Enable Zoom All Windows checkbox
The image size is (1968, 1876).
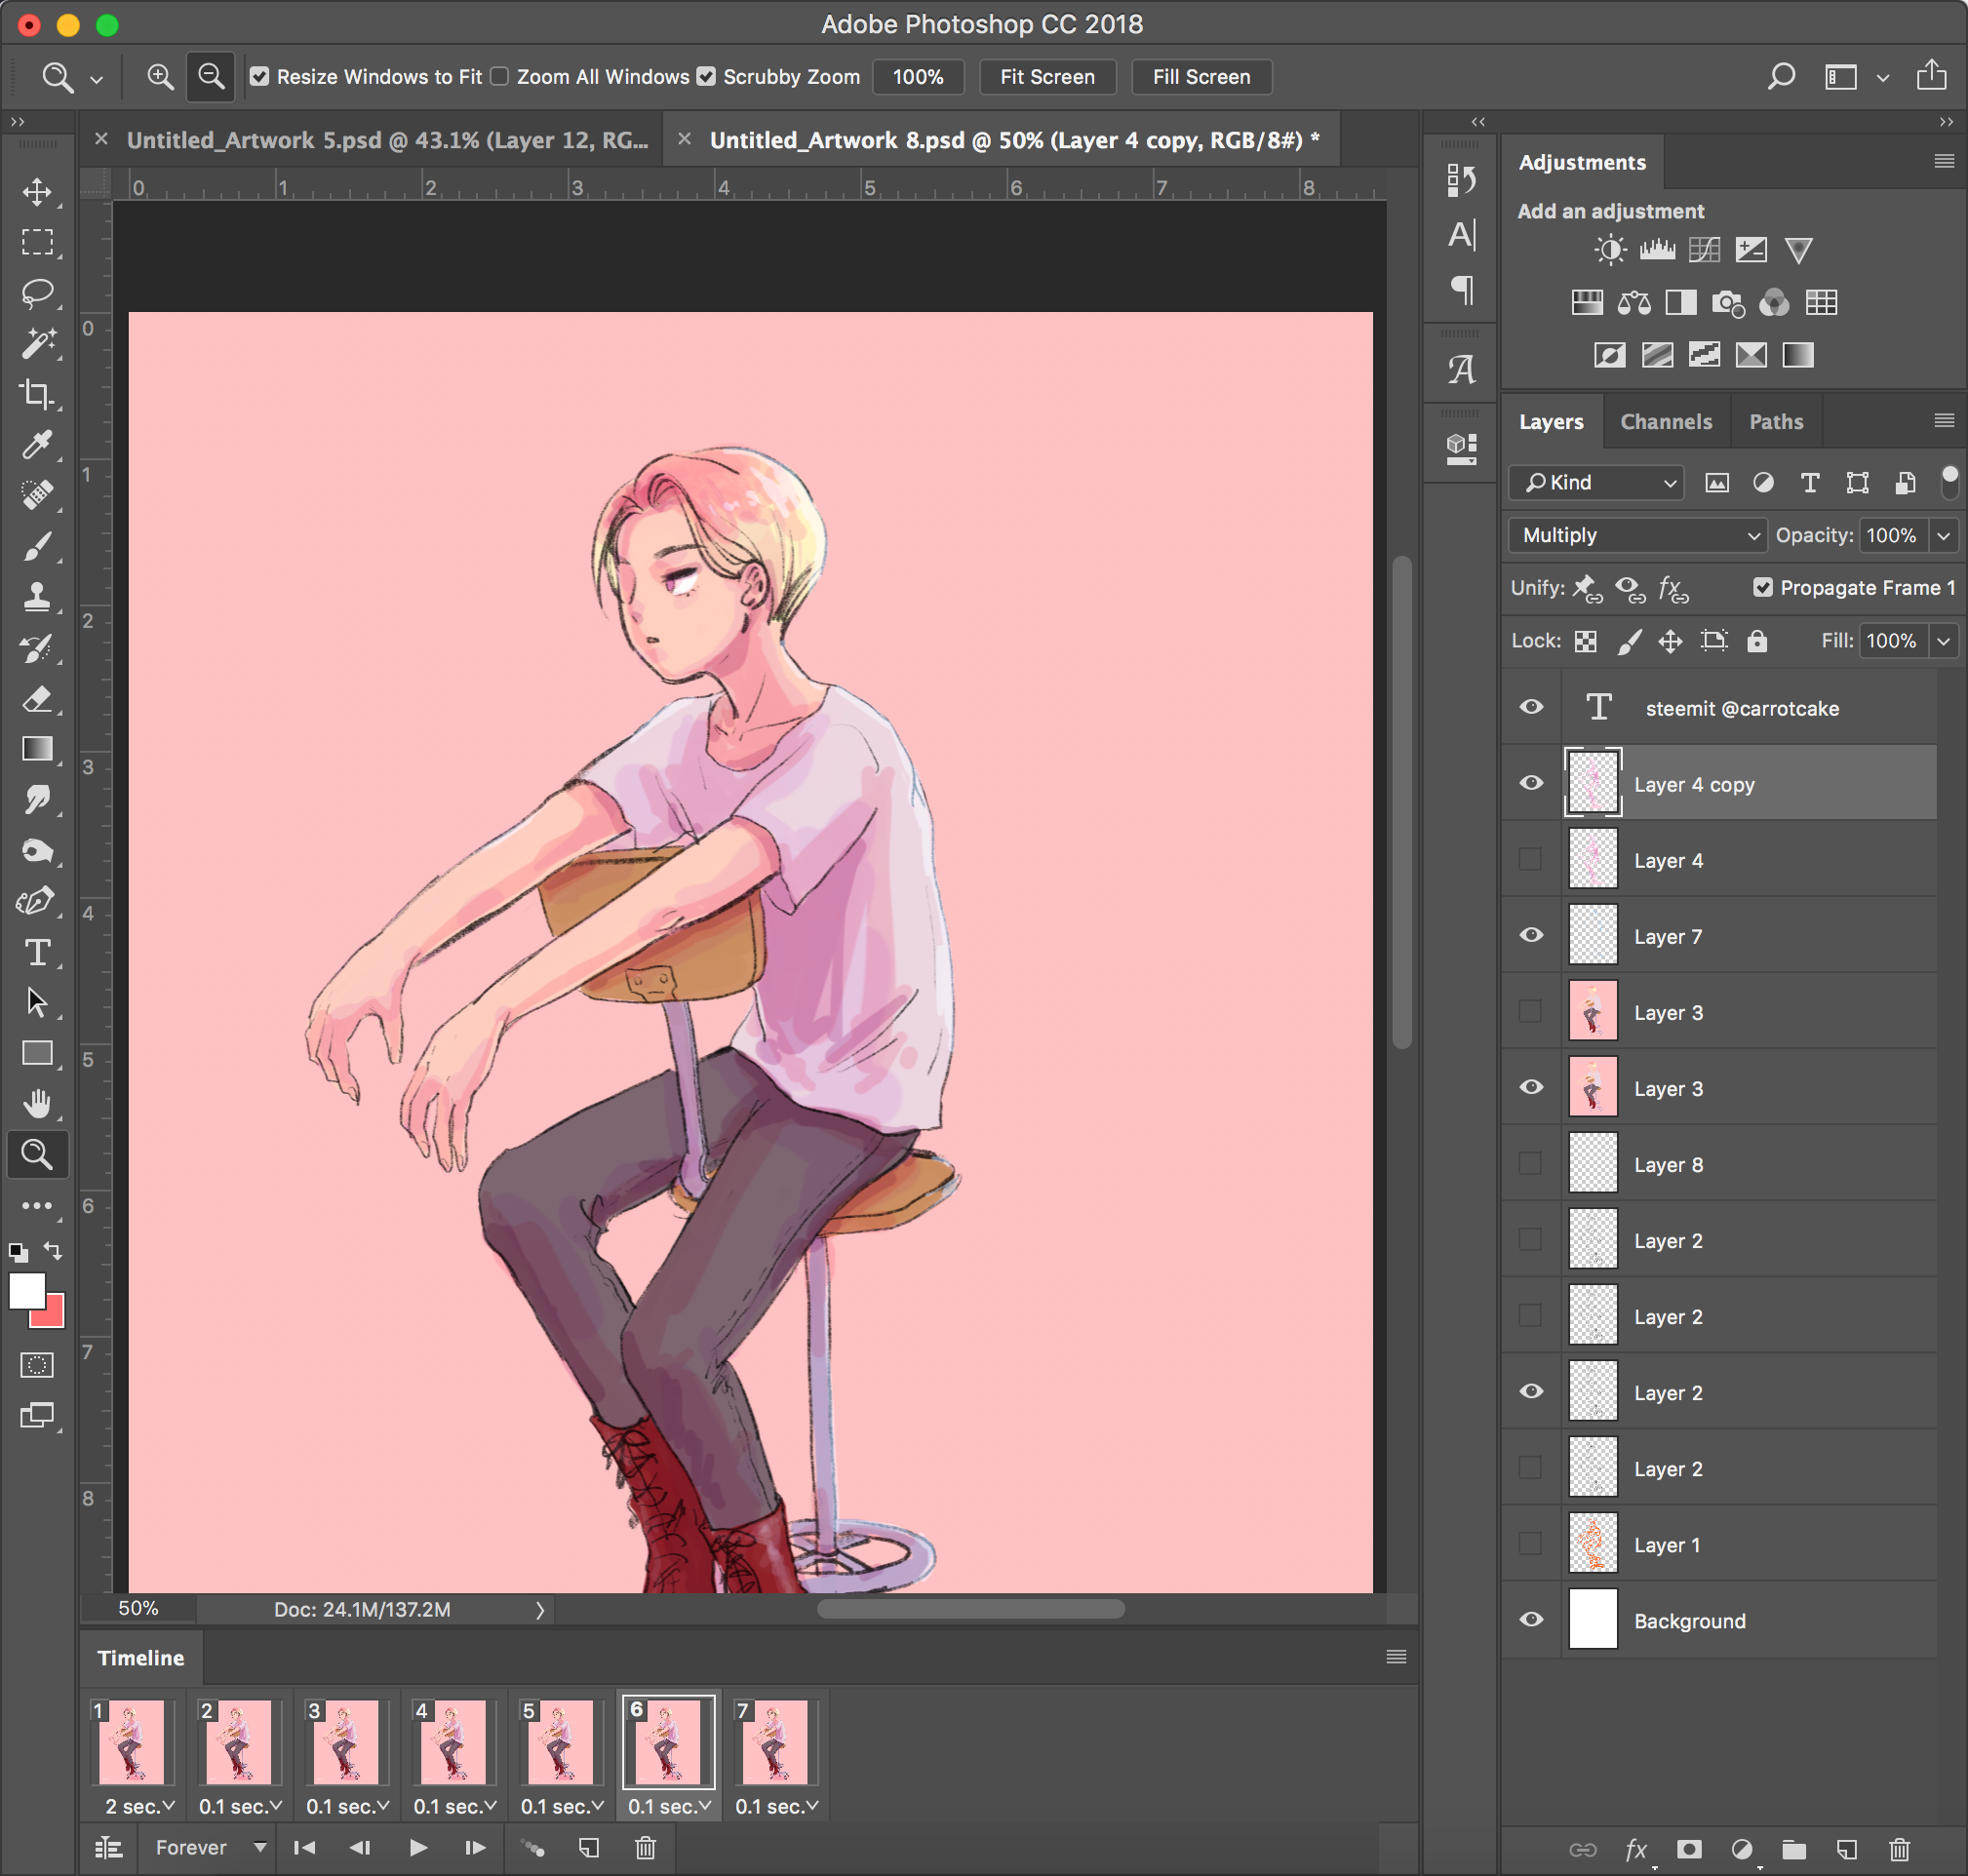tap(500, 77)
